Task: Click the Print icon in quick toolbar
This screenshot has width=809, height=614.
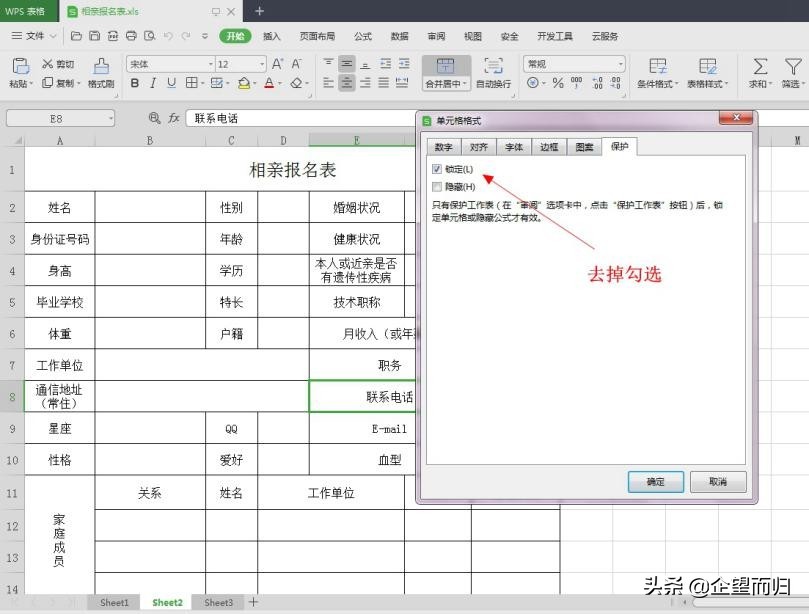Action: pos(132,36)
